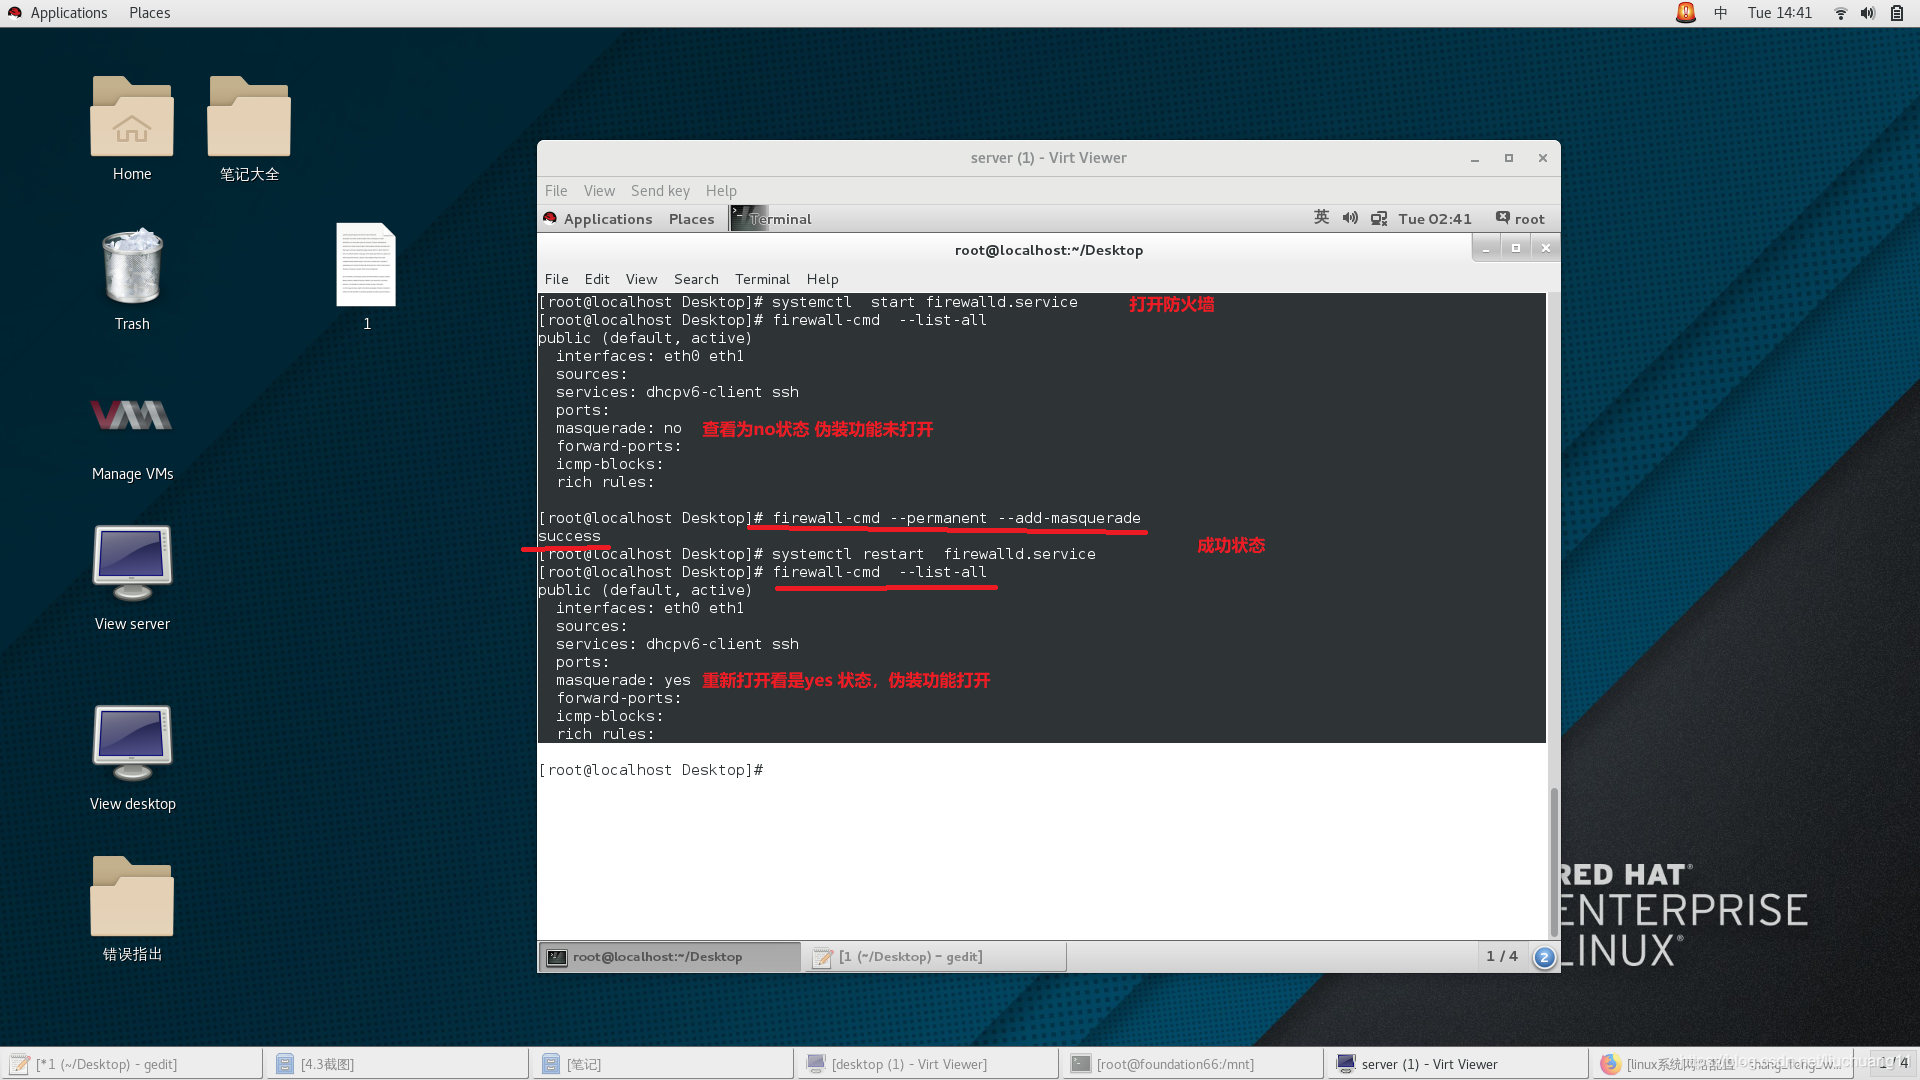The height and width of the screenshot is (1080, 1920).
Task: Open terminal View menu
Action: point(641,279)
